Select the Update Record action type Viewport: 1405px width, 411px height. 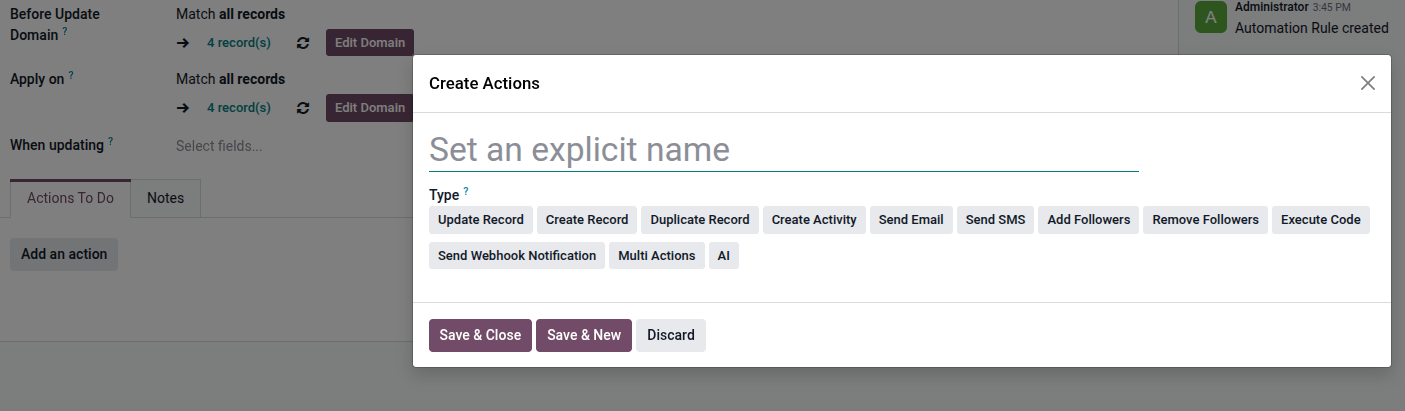click(x=480, y=220)
